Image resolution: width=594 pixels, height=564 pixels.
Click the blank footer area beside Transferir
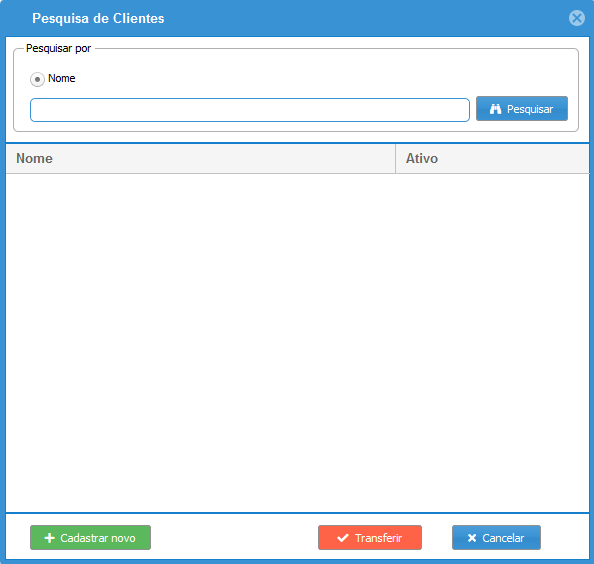(x=234, y=537)
